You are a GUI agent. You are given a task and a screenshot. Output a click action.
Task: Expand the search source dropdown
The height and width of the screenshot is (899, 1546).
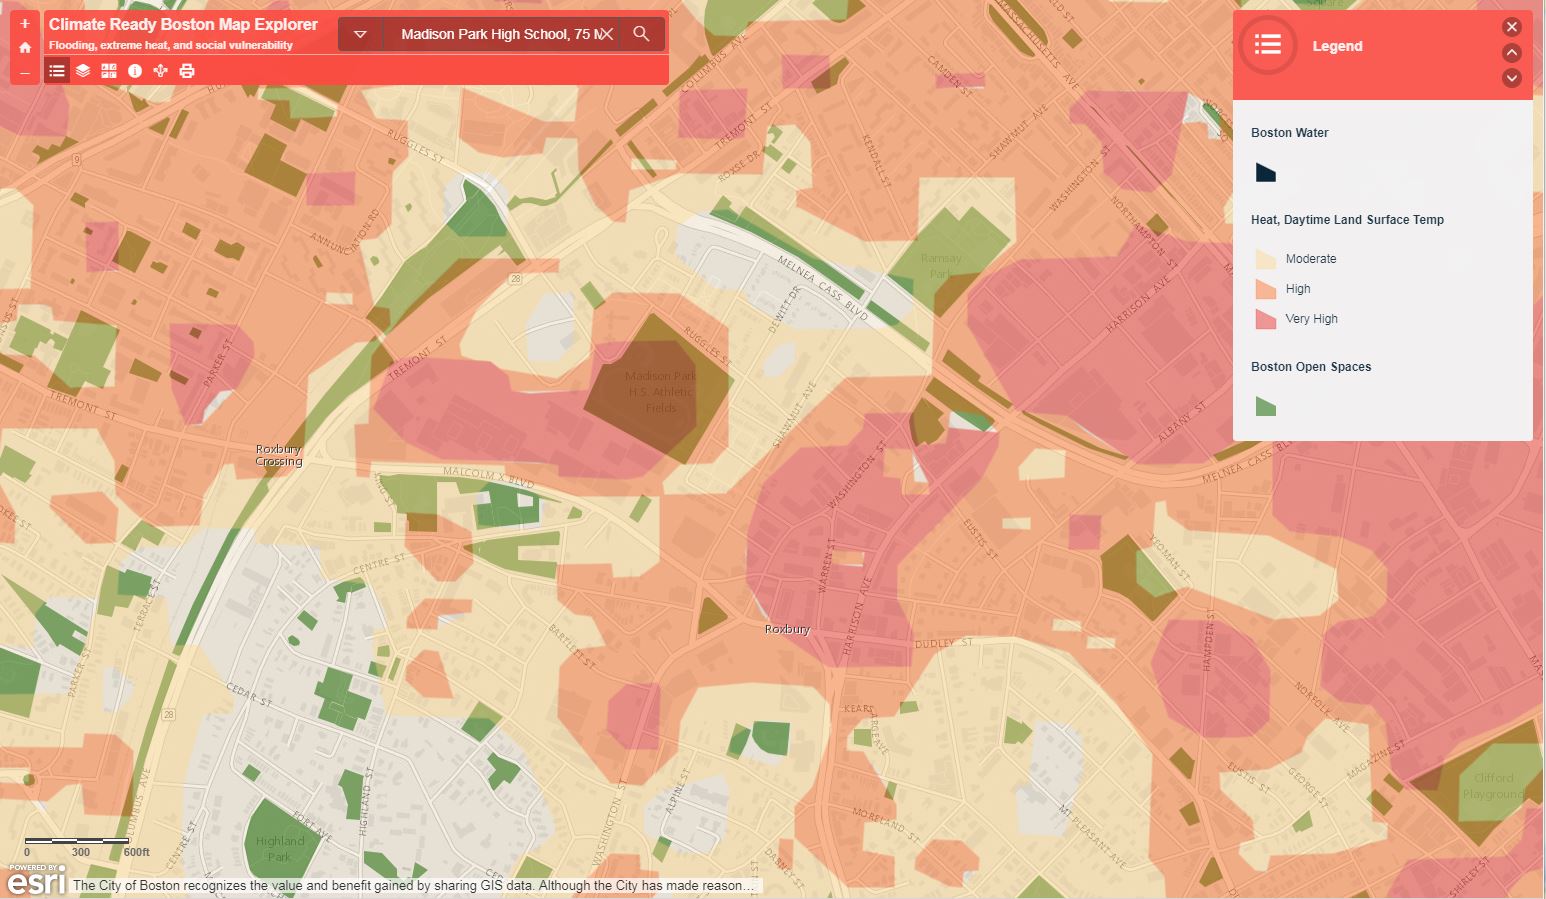click(x=360, y=34)
